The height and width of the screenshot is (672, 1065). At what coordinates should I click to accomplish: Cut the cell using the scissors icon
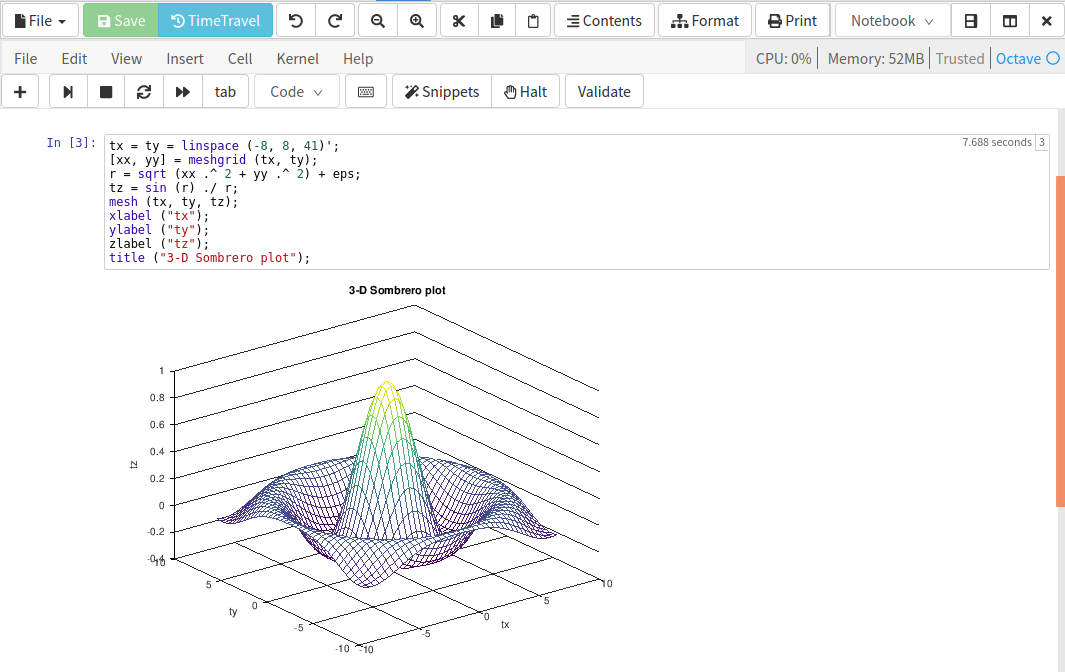[x=459, y=21]
